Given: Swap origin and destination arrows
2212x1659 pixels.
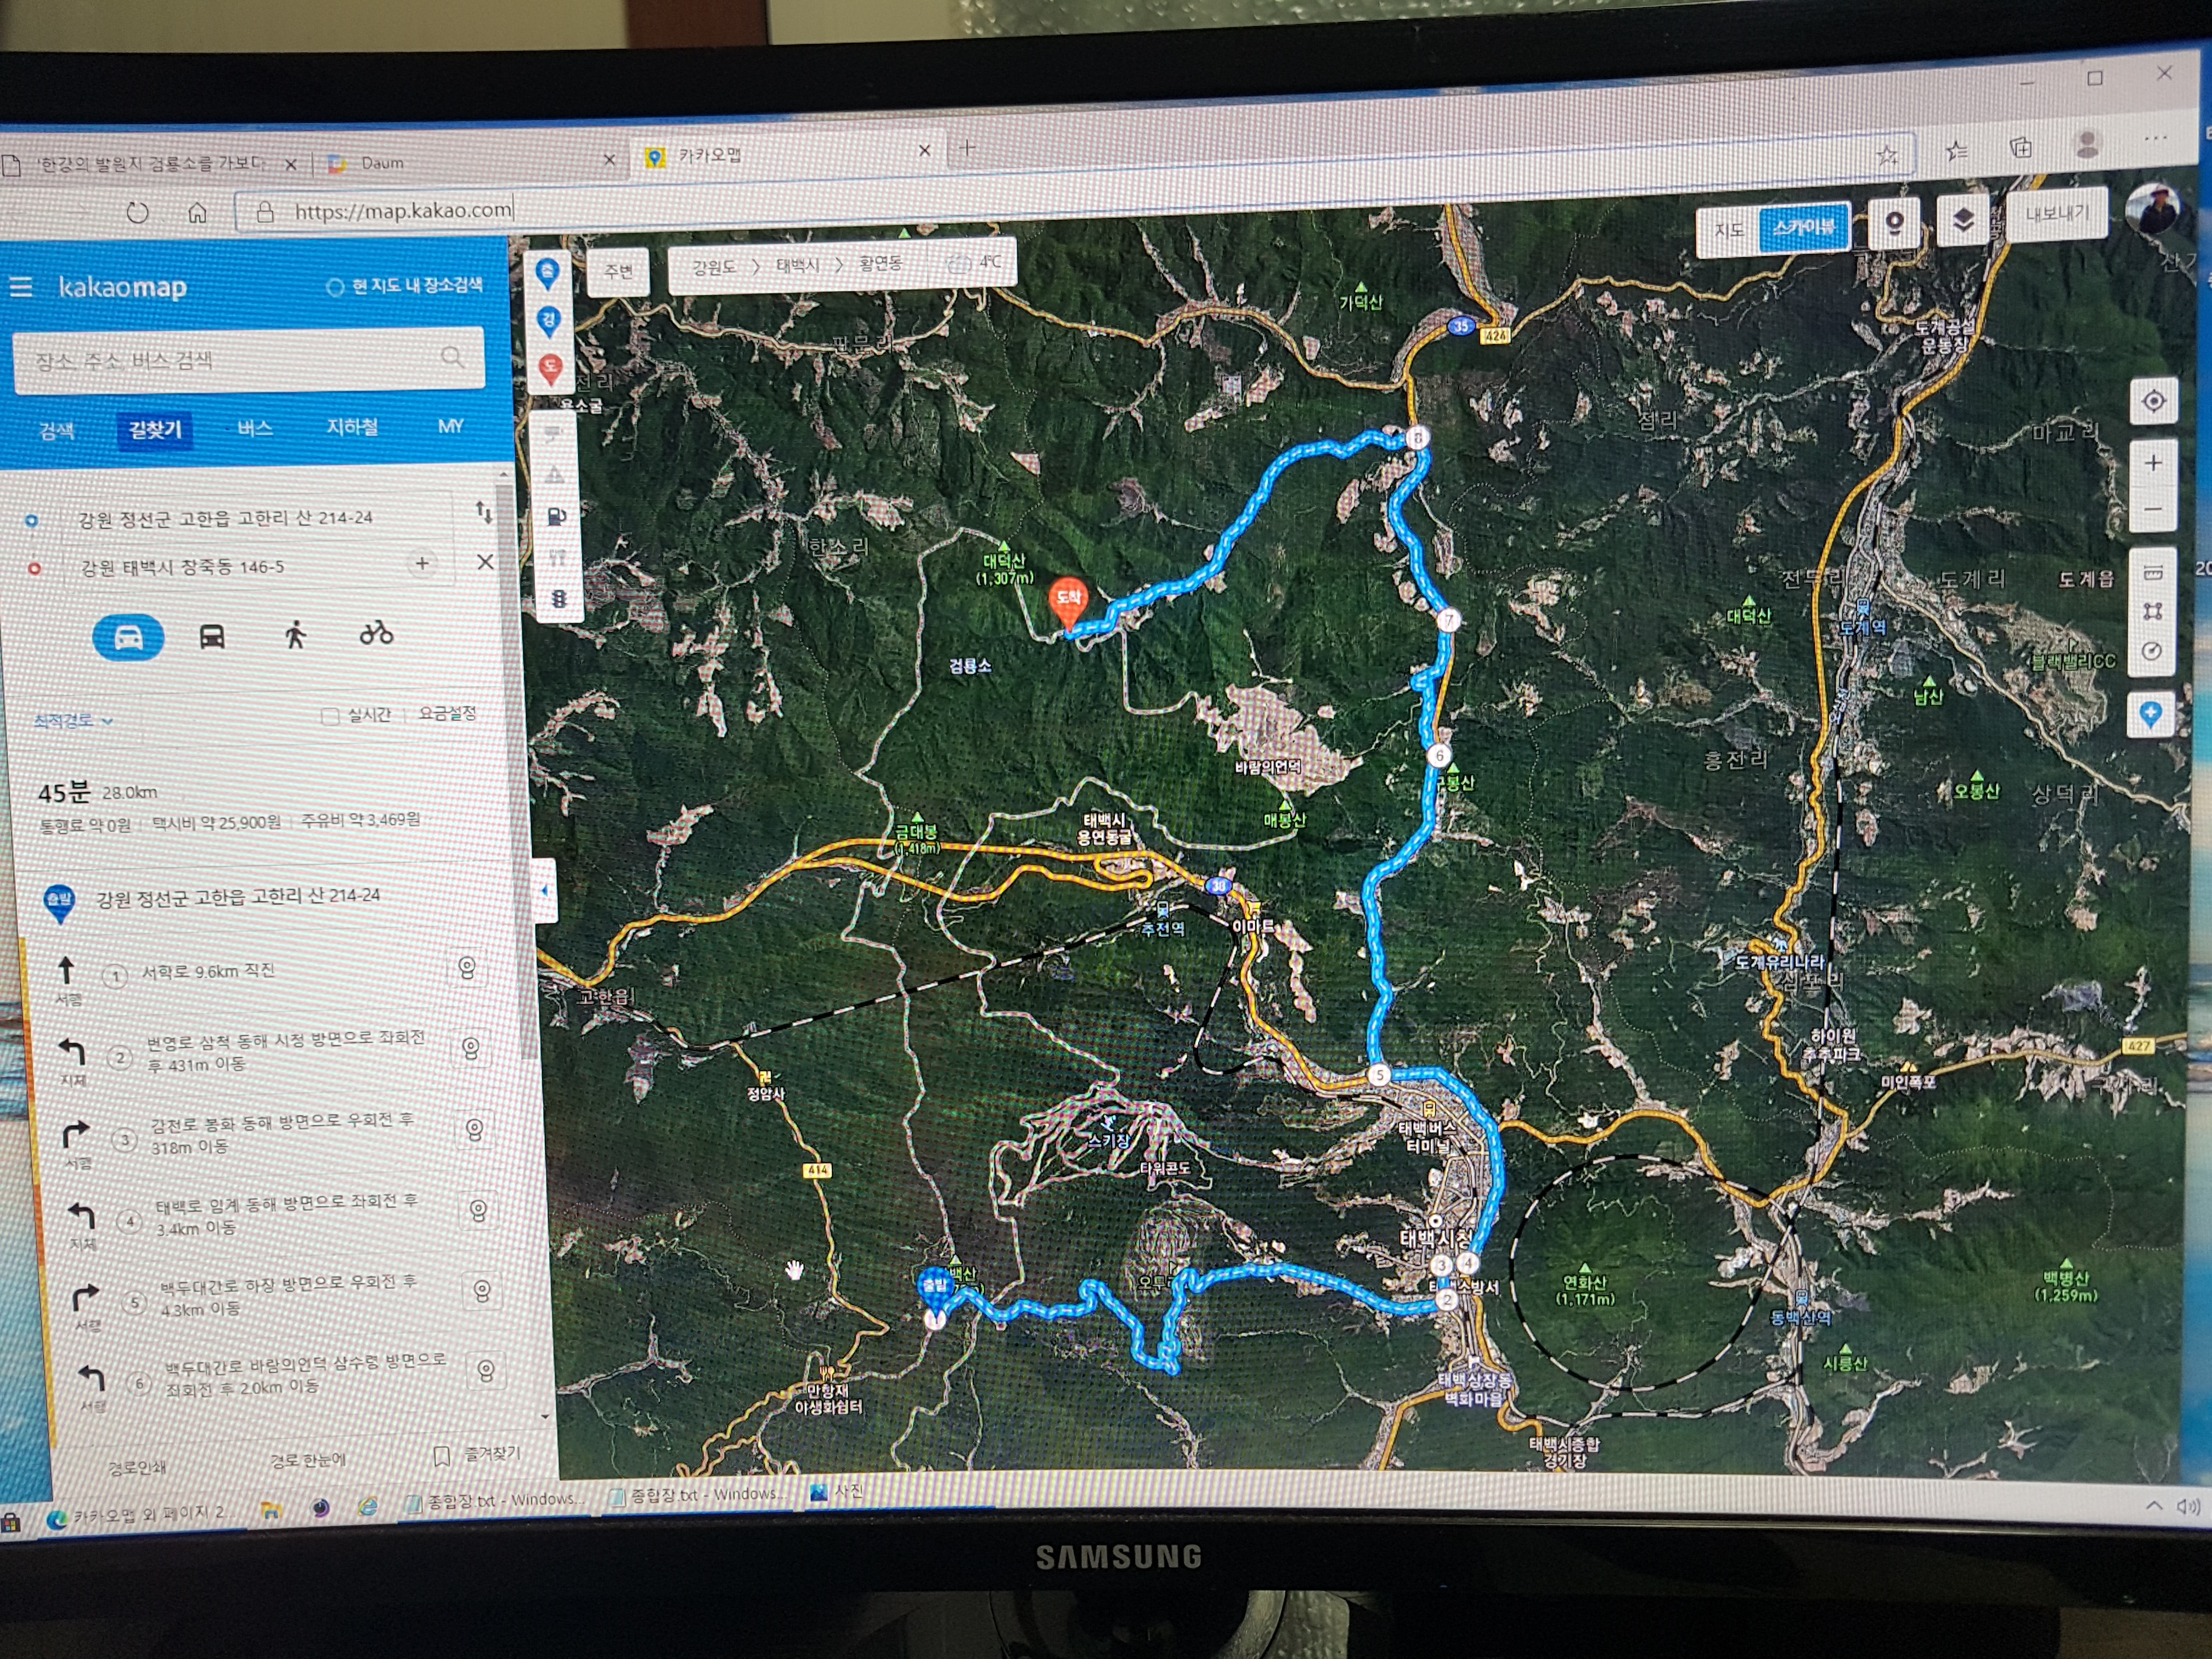Looking at the screenshot, I should 484,513.
